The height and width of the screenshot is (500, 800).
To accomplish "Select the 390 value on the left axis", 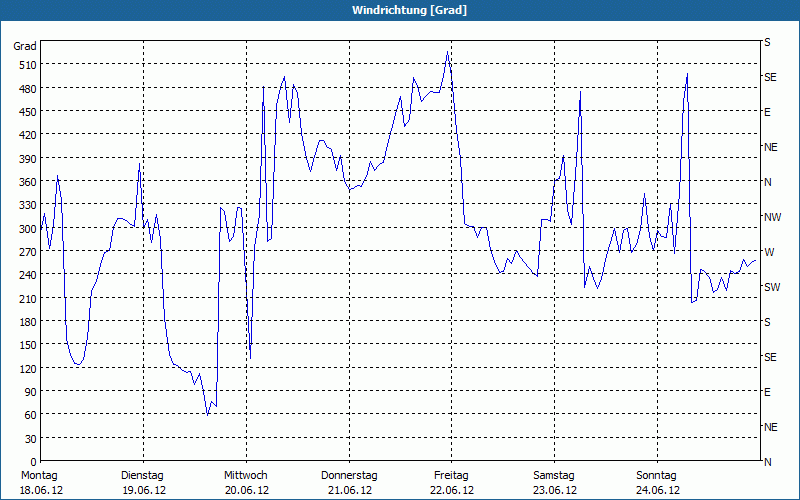I will click(x=28, y=159).
